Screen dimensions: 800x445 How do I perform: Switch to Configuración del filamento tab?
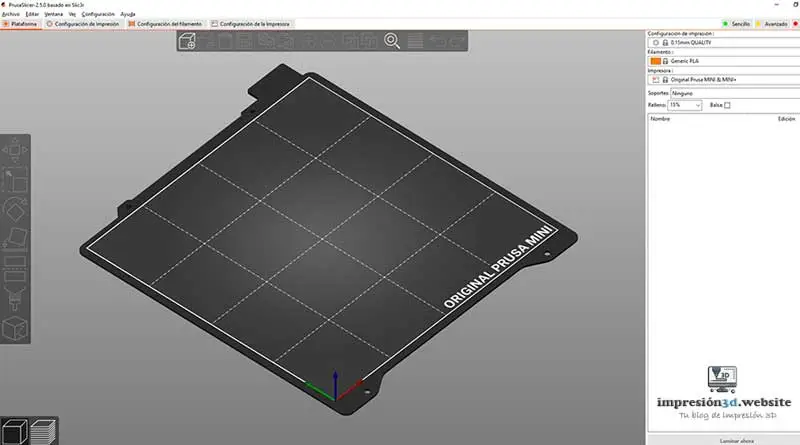[x=165, y=24]
